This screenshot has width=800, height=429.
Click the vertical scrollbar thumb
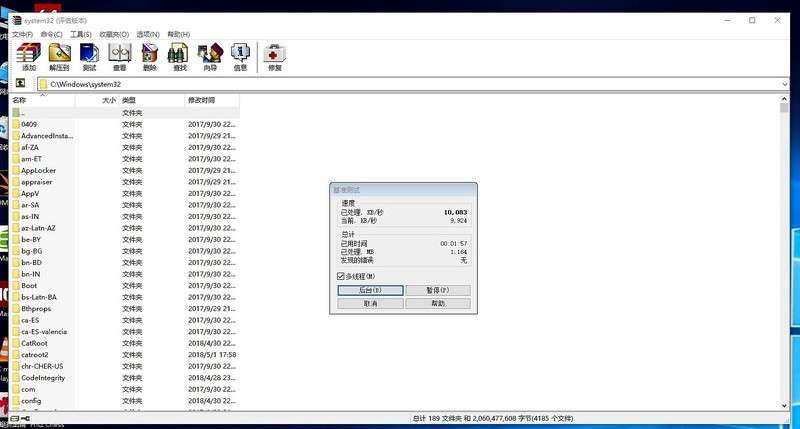coord(784,108)
